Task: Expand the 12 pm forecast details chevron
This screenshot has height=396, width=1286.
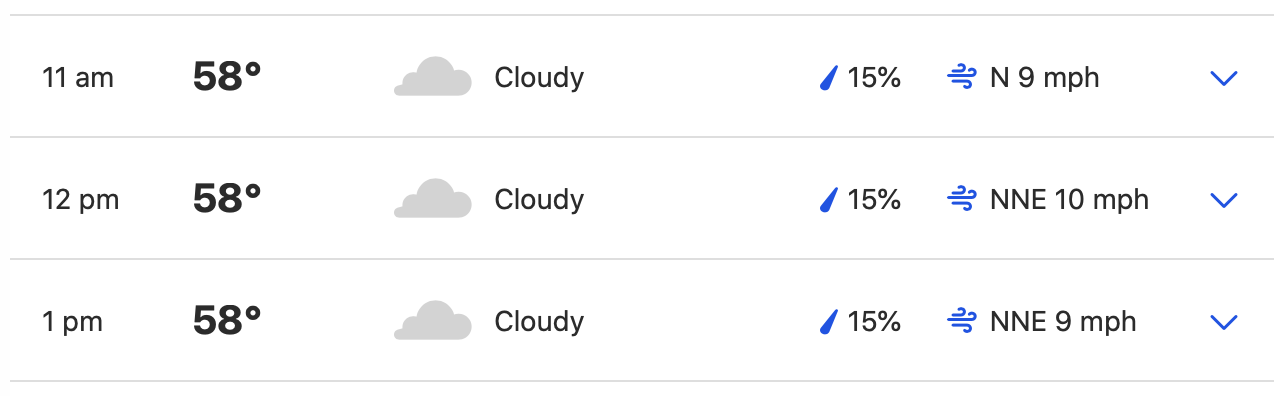Action: pos(1224,201)
